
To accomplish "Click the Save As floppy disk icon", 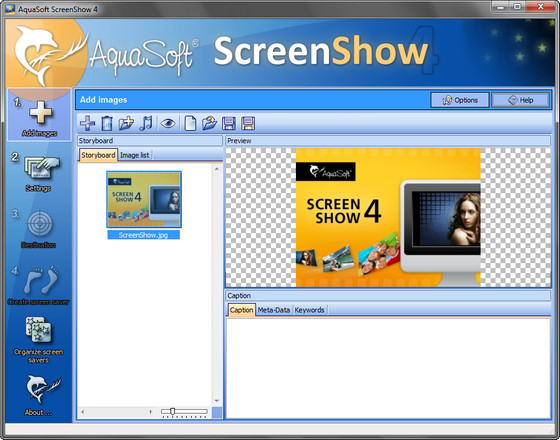I will 248,124.
